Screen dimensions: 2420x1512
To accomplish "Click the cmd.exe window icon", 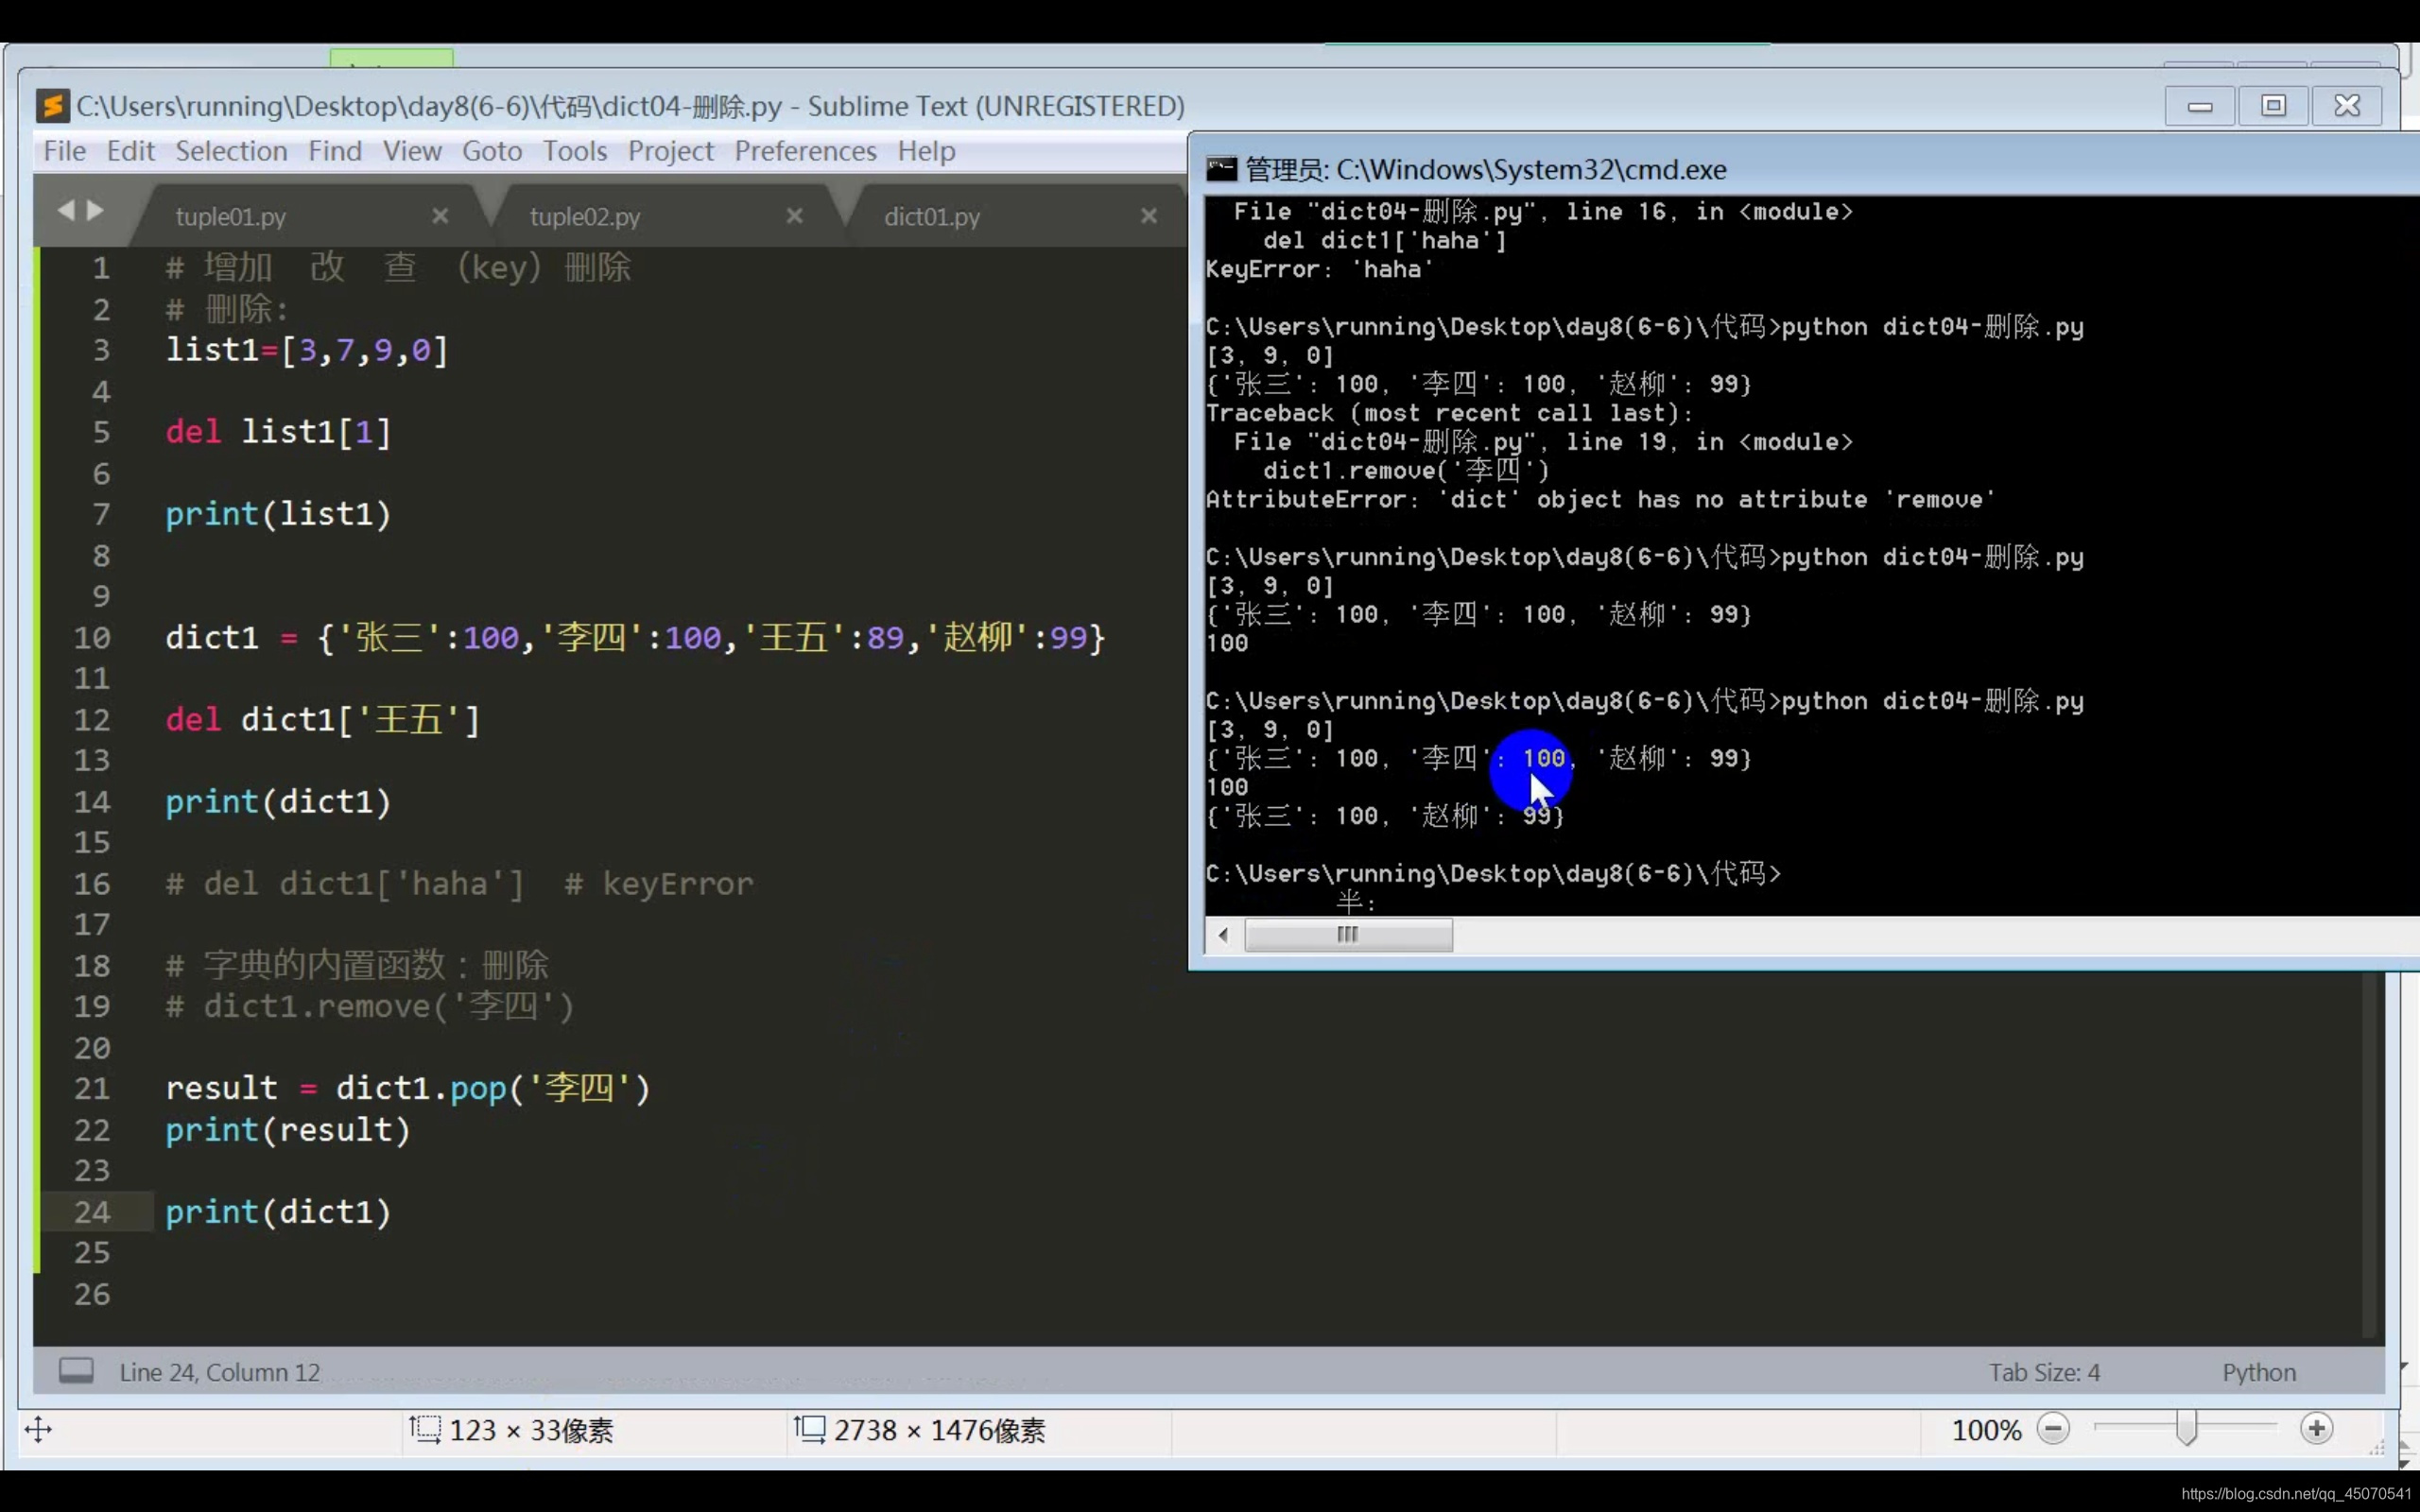I will [x=1221, y=169].
